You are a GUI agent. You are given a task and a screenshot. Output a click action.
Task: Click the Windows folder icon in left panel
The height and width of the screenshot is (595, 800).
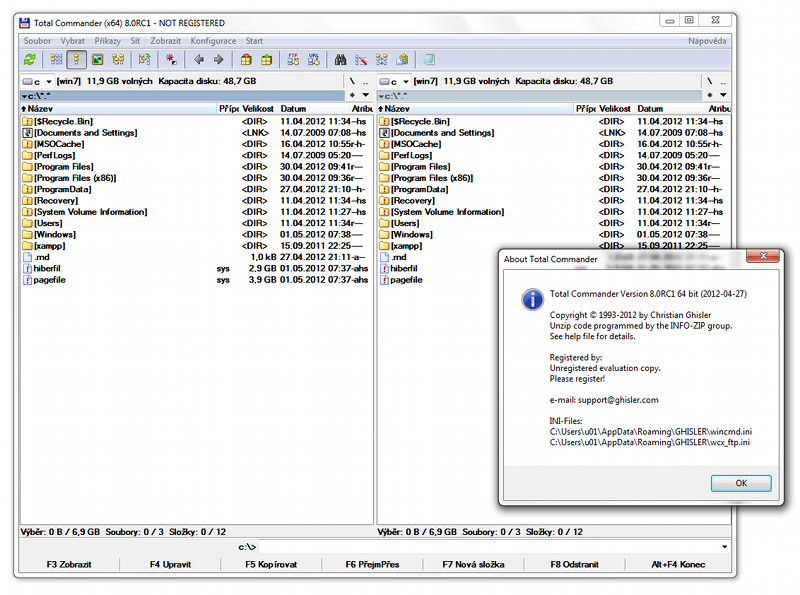[27, 235]
